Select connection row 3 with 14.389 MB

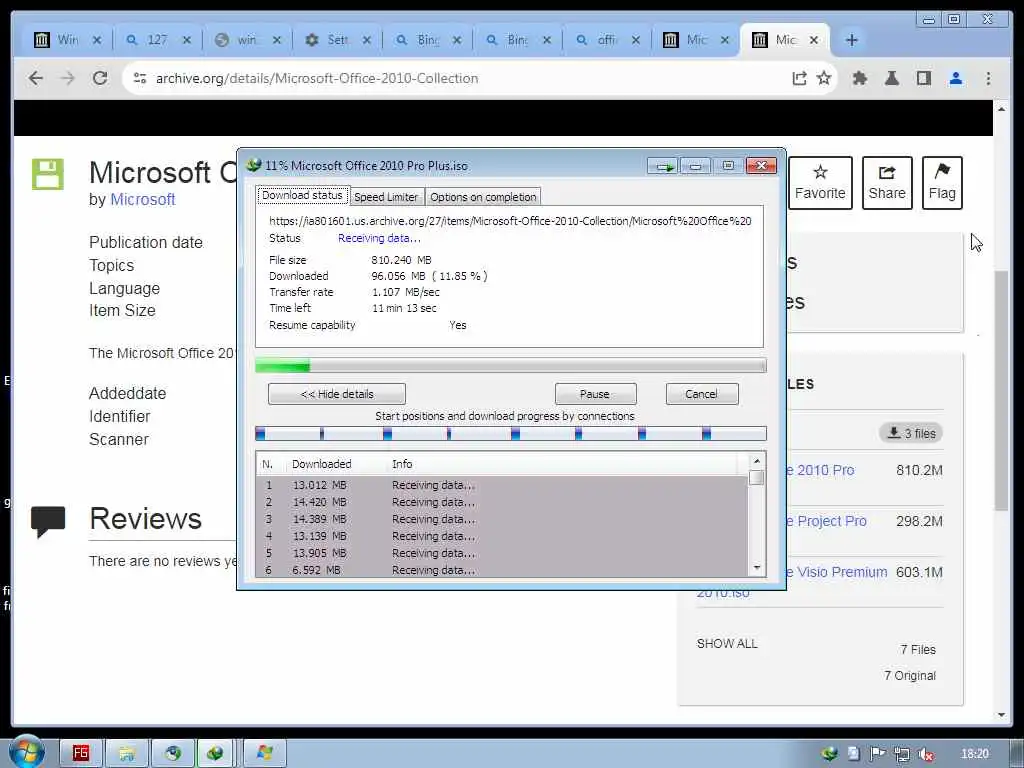503,519
